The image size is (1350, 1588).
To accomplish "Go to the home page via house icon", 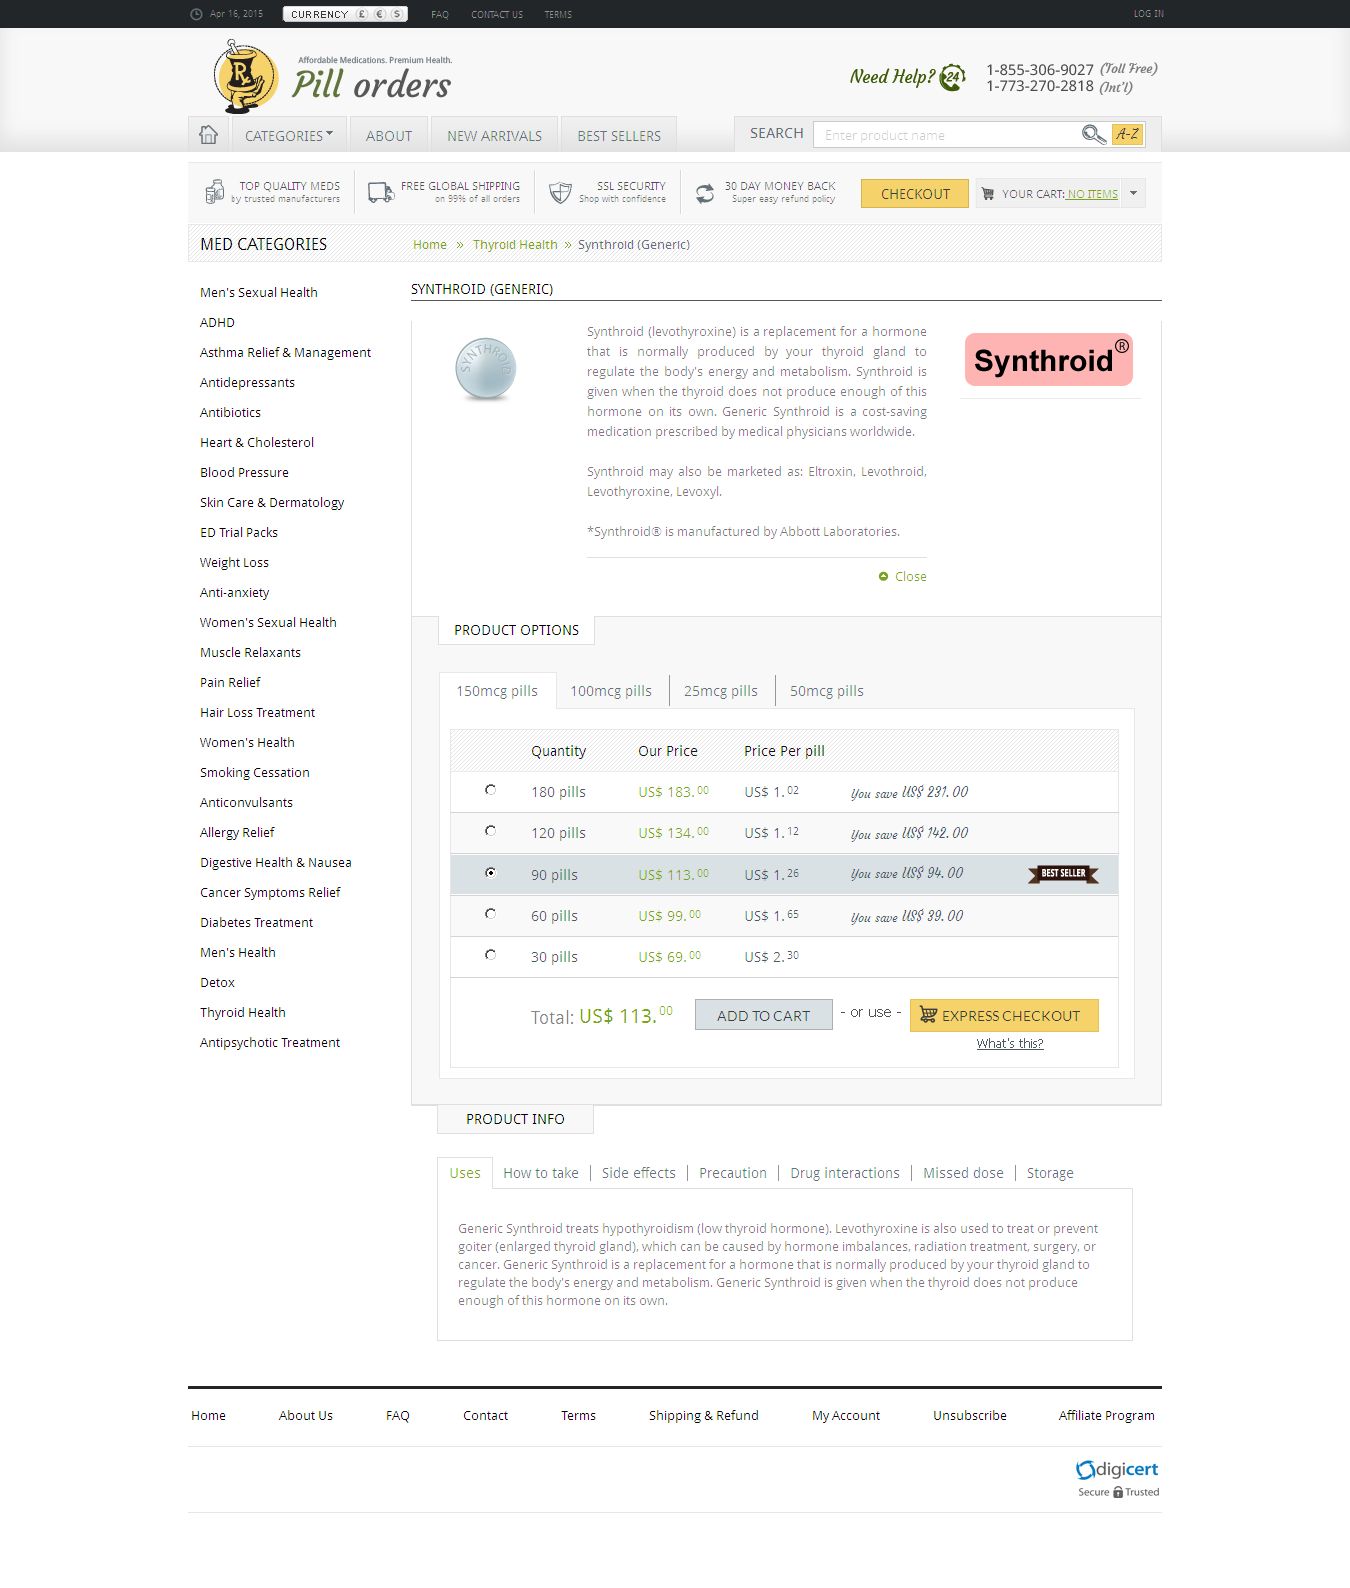I will (x=208, y=134).
